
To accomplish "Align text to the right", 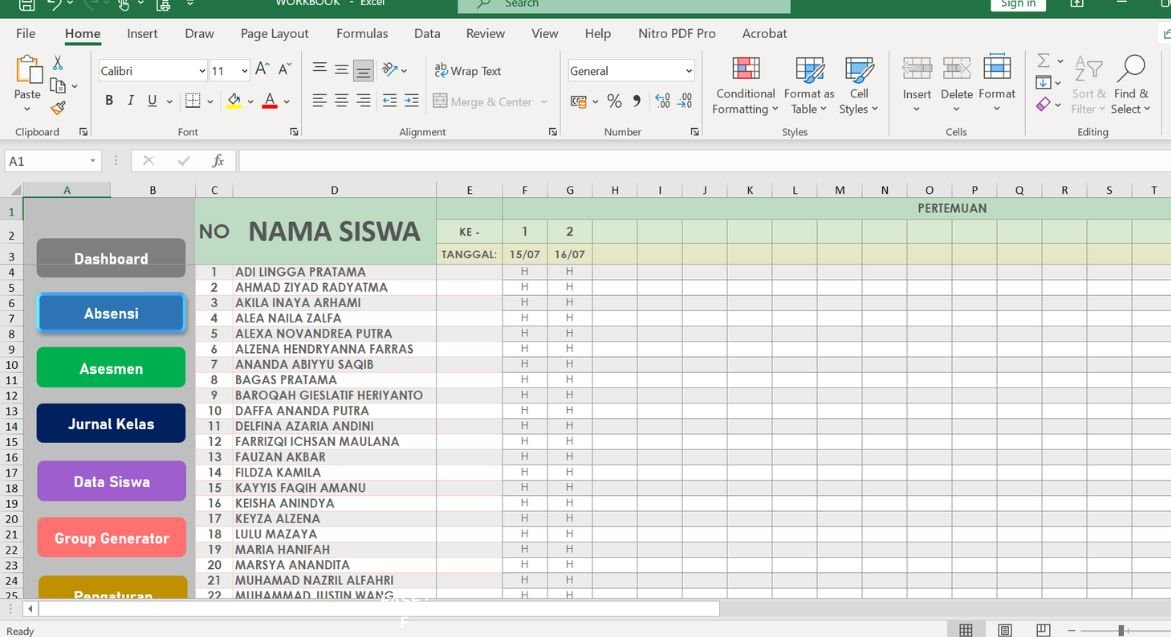I will (x=364, y=101).
